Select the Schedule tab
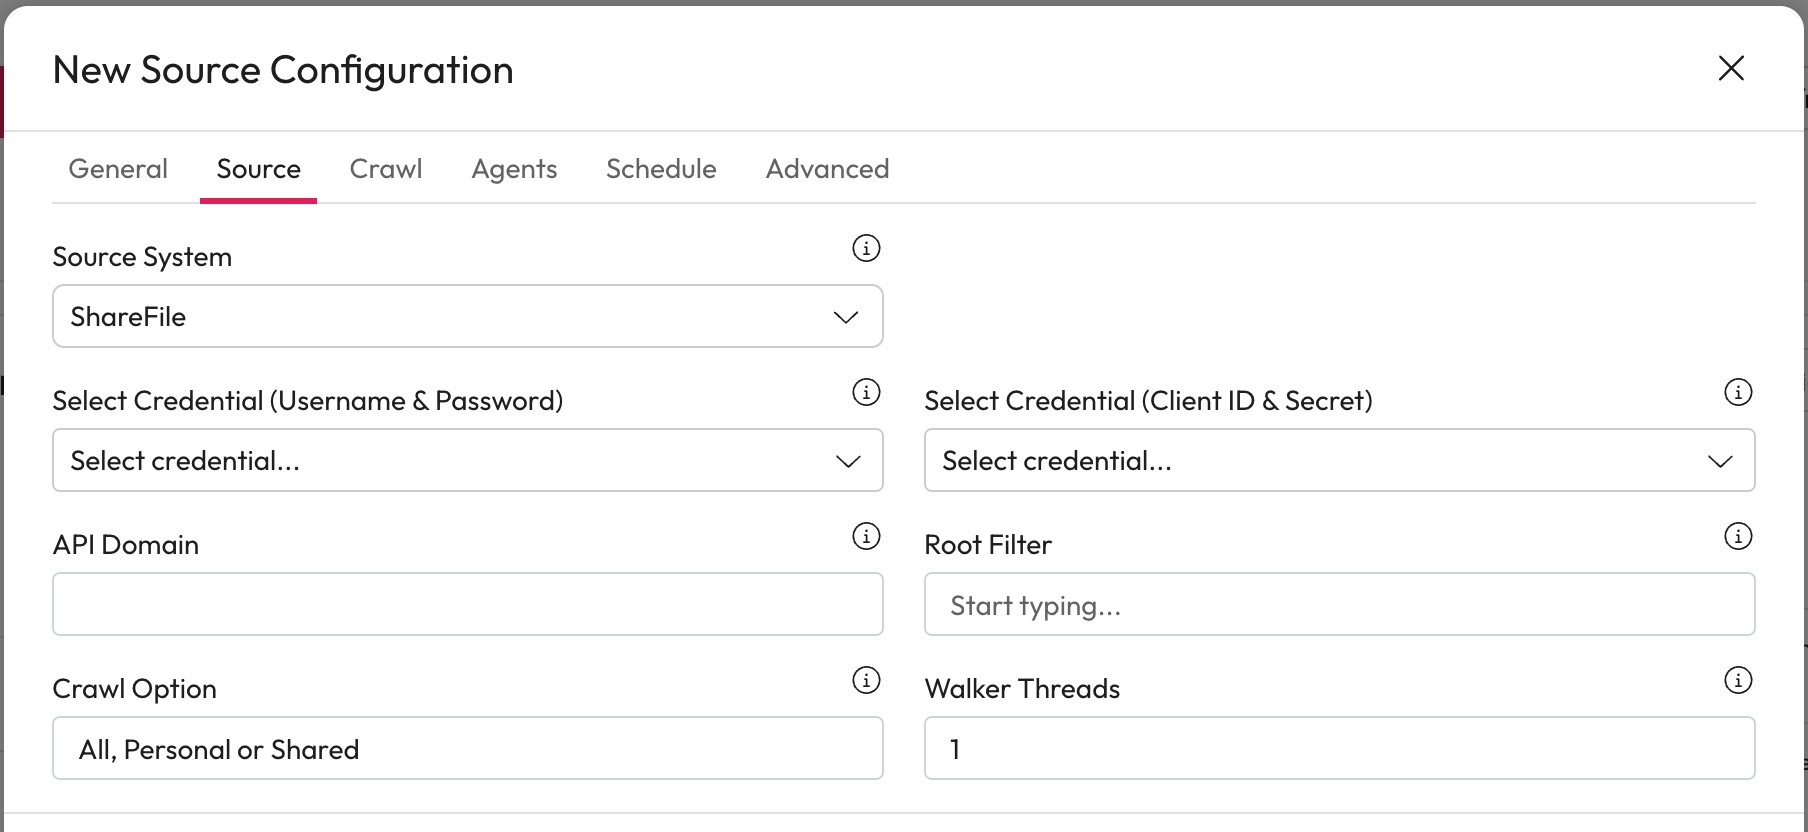This screenshot has height=832, width=1808. pyautogui.click(x=661, y=169)
